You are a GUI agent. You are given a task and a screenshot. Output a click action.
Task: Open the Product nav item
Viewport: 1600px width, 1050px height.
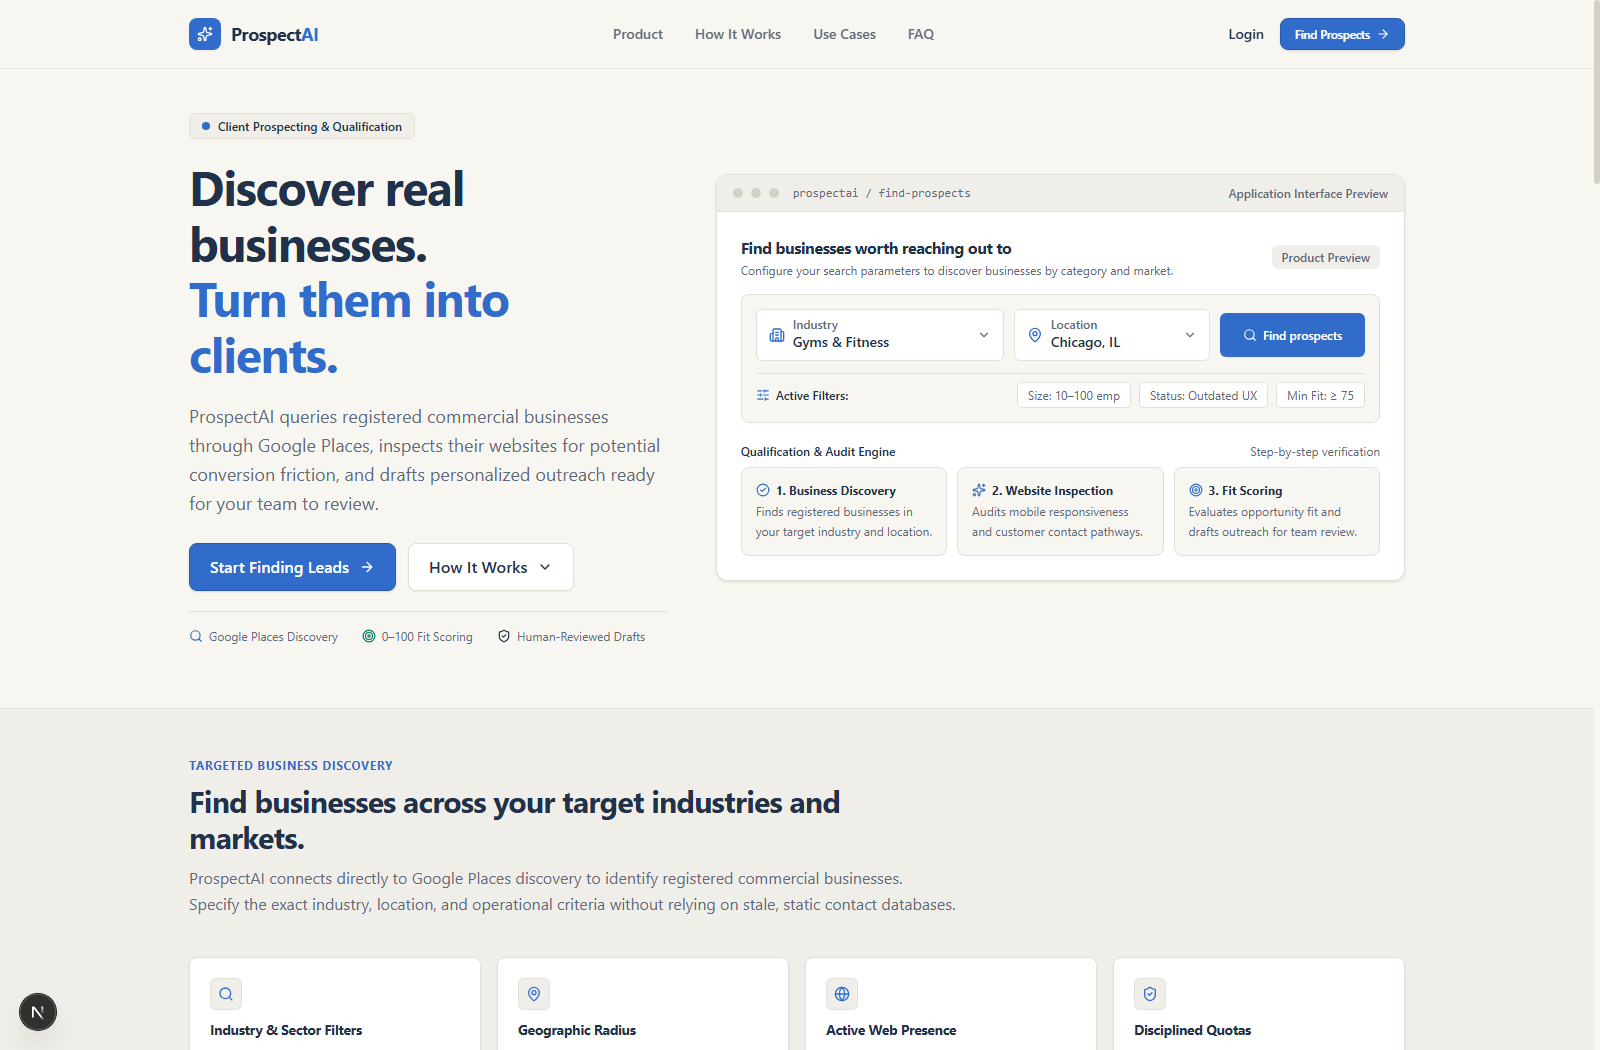[638, 34]
